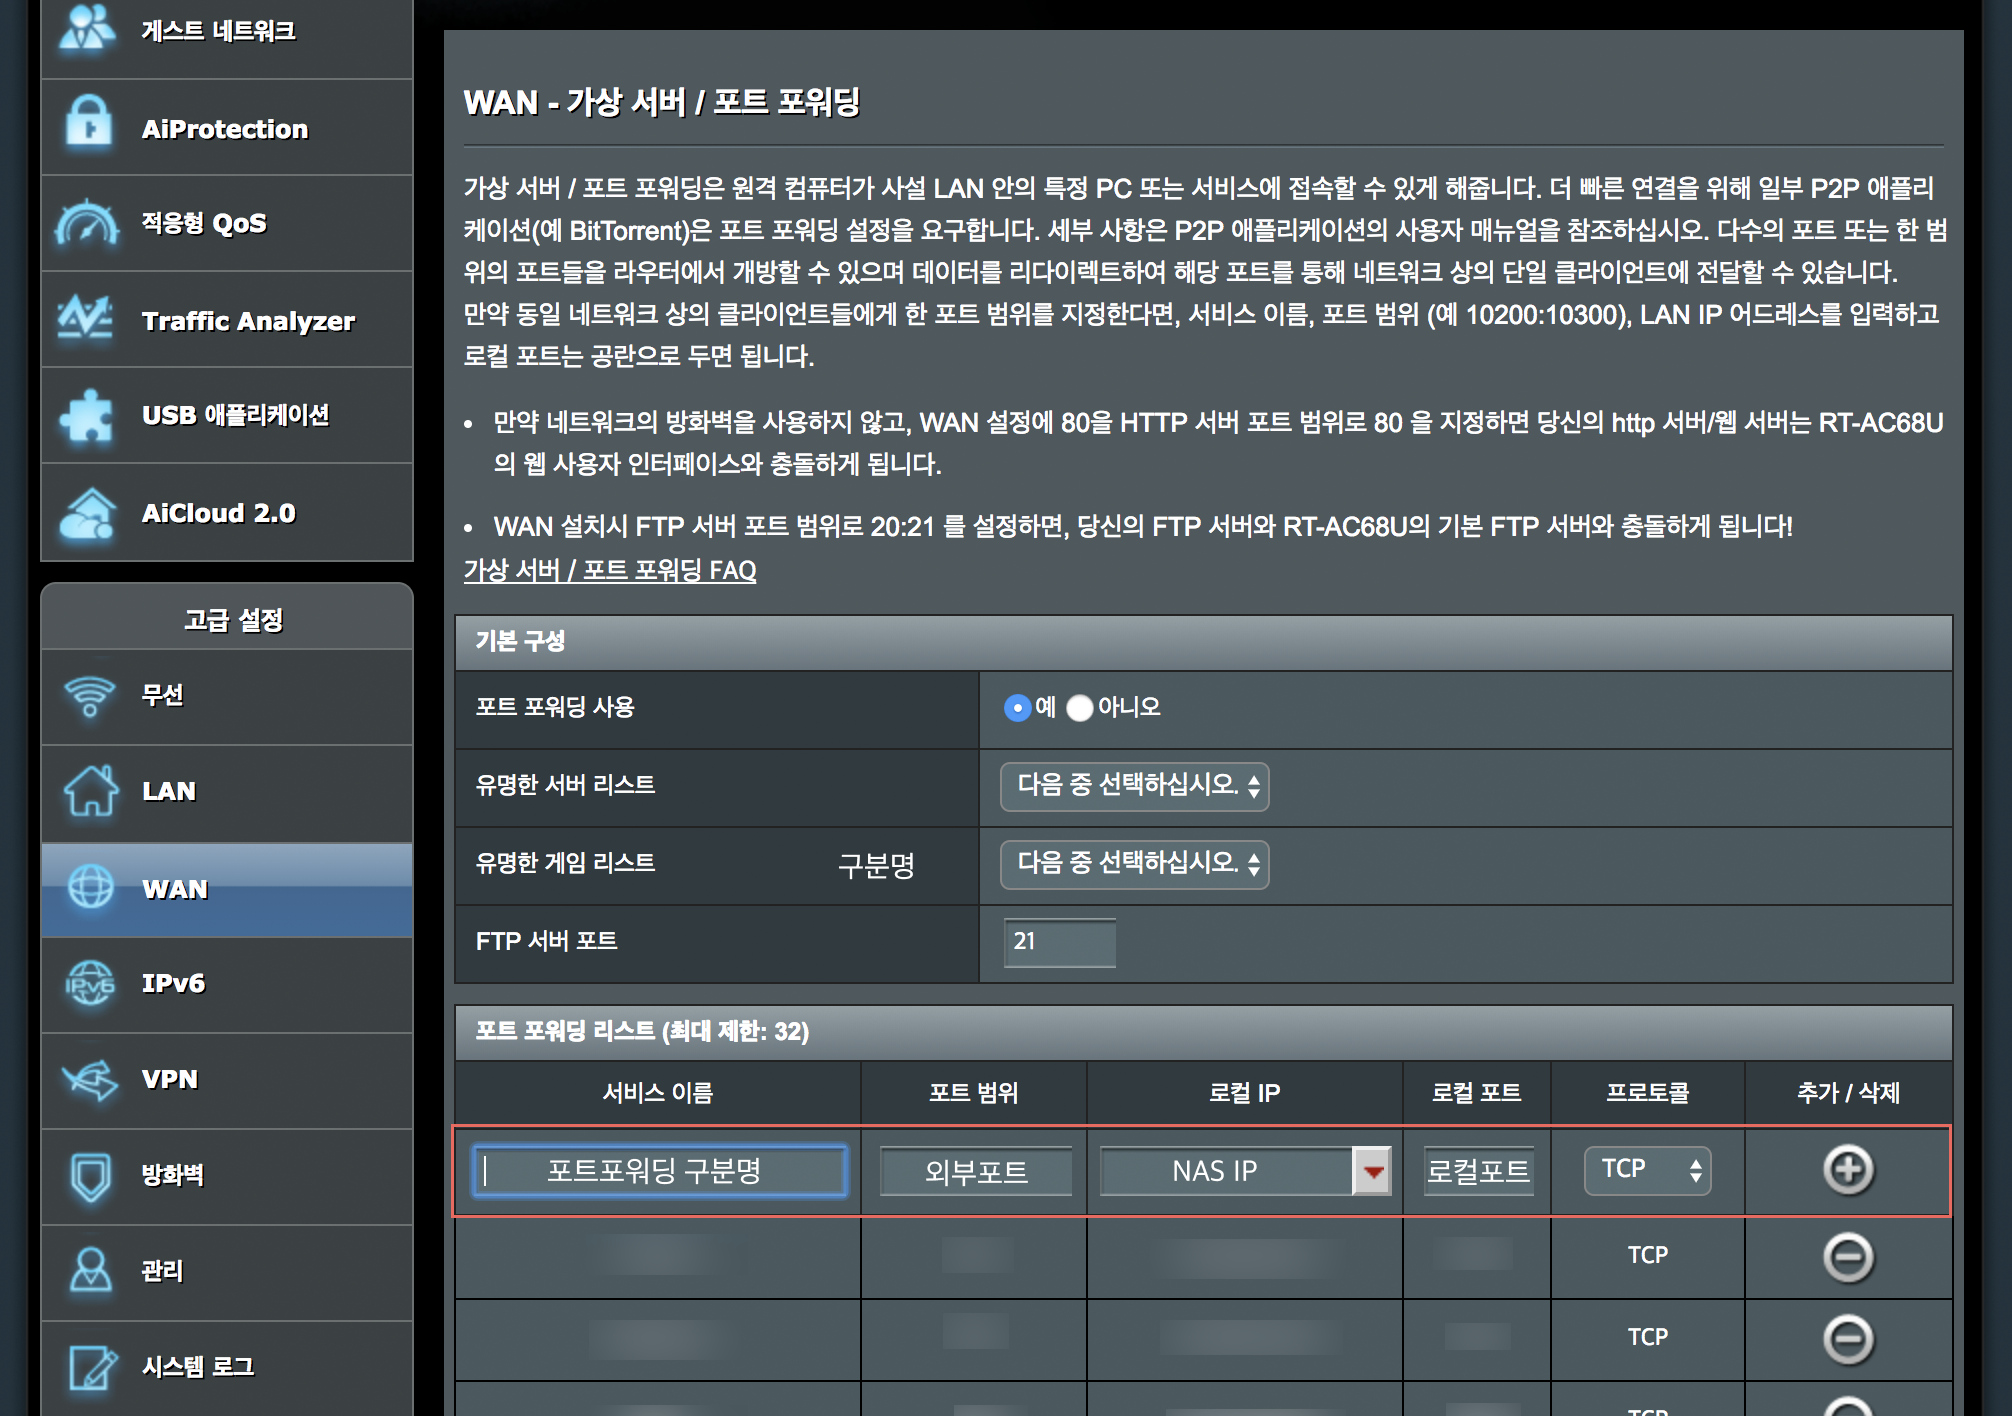Open AiCloud 2.0 menu item
2012x1416 pixels.
pos(227,513)
